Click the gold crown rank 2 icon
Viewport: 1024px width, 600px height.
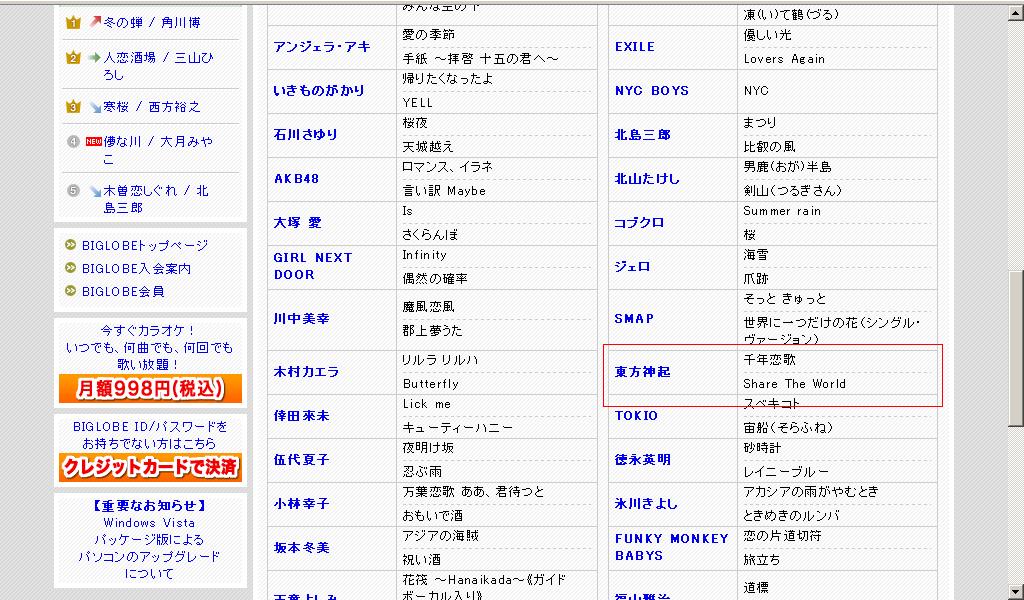pyautogui.click(x=72, y=58)
